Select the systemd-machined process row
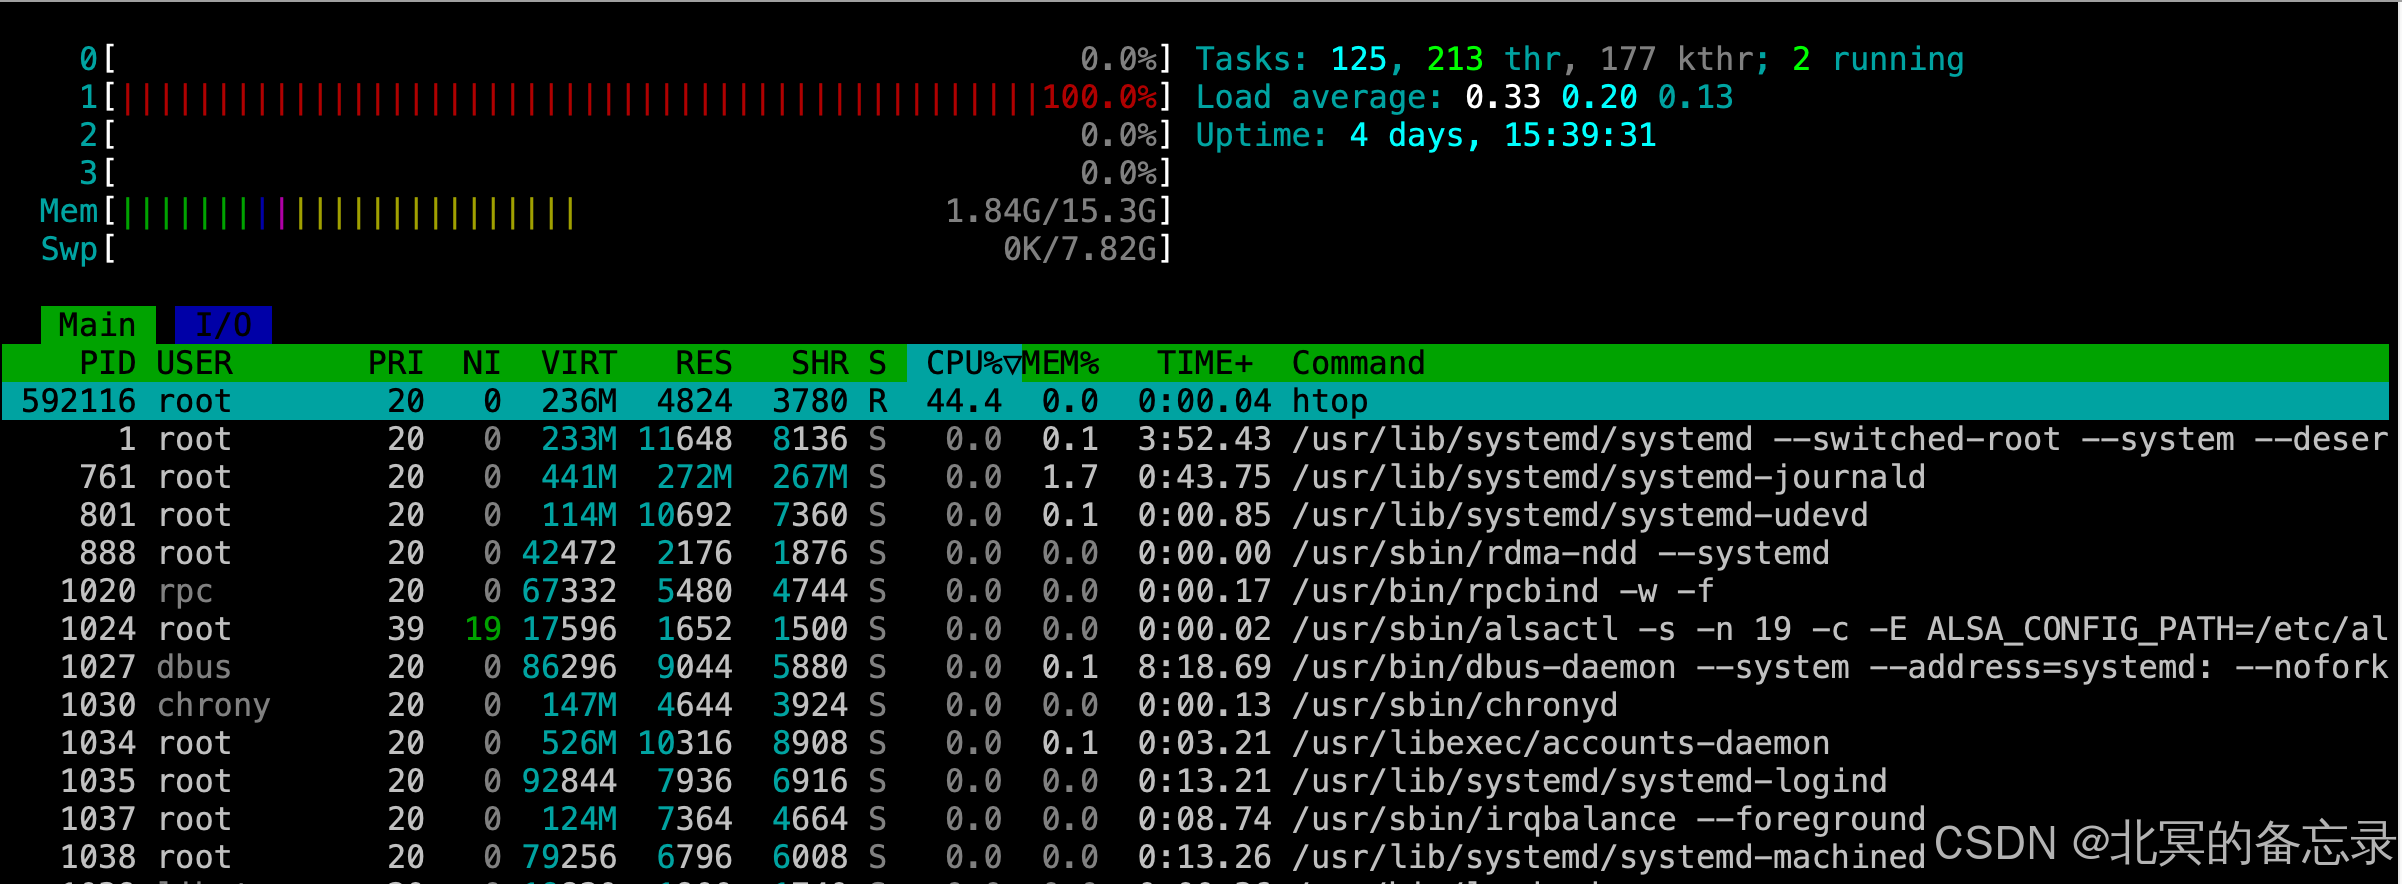 tap(1195, 857)
